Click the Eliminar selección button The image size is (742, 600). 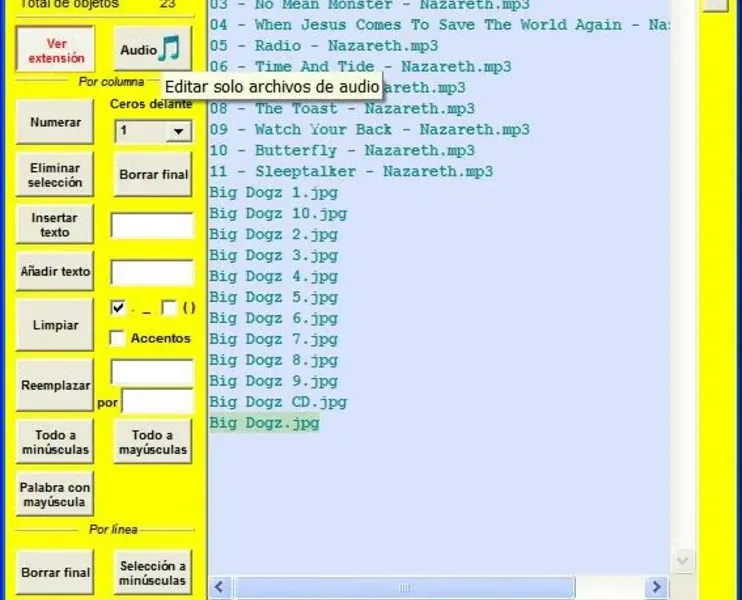[55, 175]
